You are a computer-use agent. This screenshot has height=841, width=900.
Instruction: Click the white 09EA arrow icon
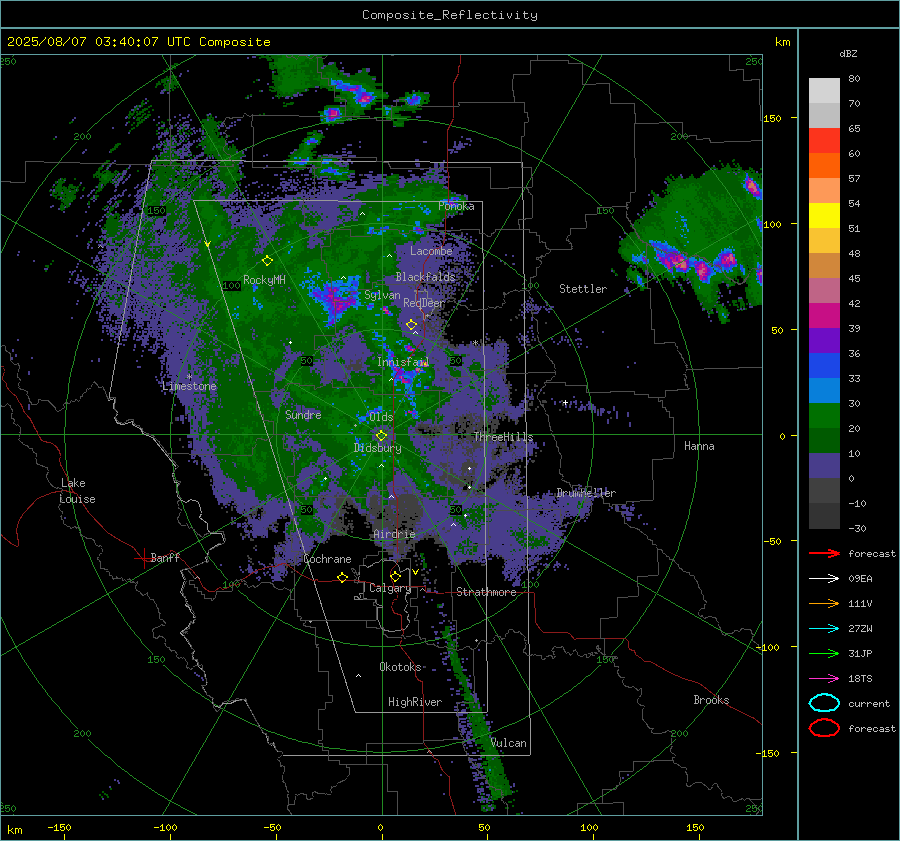tap(824, 578)
